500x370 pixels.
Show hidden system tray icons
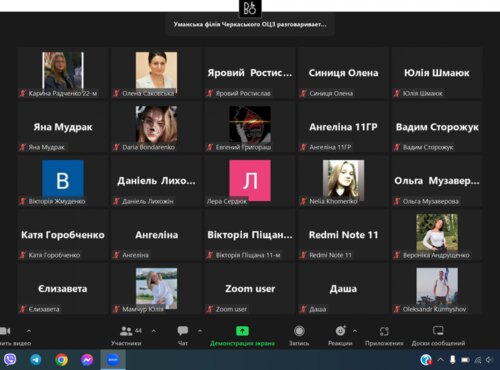[x=440, y=360]
